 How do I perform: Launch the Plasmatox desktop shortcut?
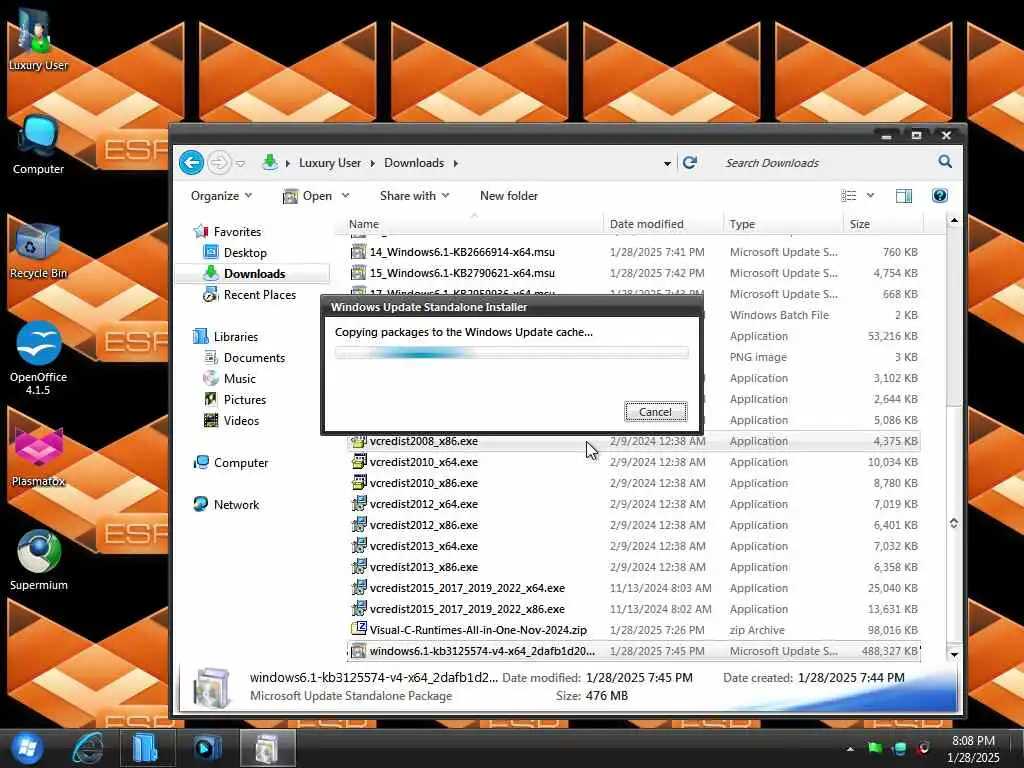(x=38, y=457)
